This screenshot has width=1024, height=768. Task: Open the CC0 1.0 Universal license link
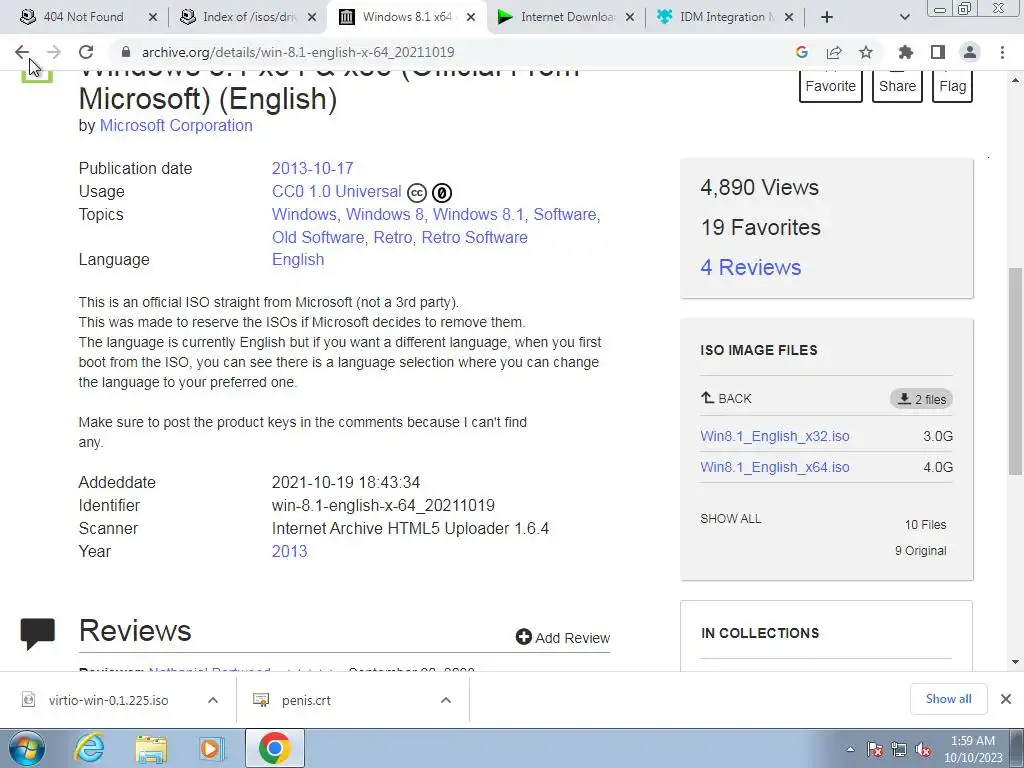(336, 191)
